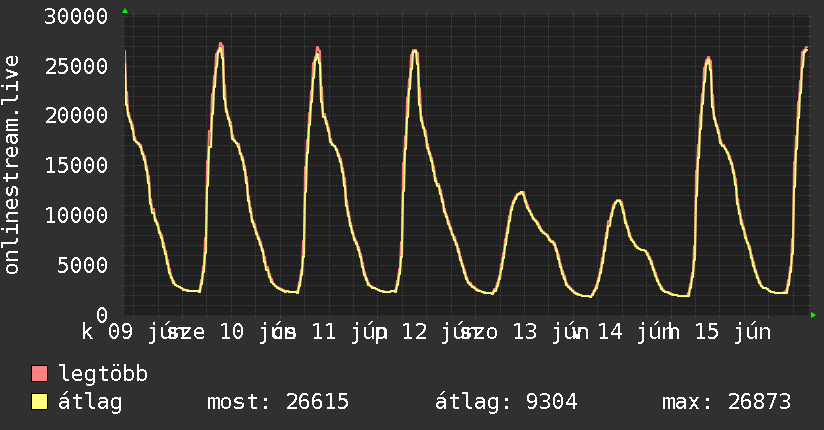The height and width of the screenshot is (430, 824).
Task: Click the green arrow atop the y-axis
Action: [125, 11]
